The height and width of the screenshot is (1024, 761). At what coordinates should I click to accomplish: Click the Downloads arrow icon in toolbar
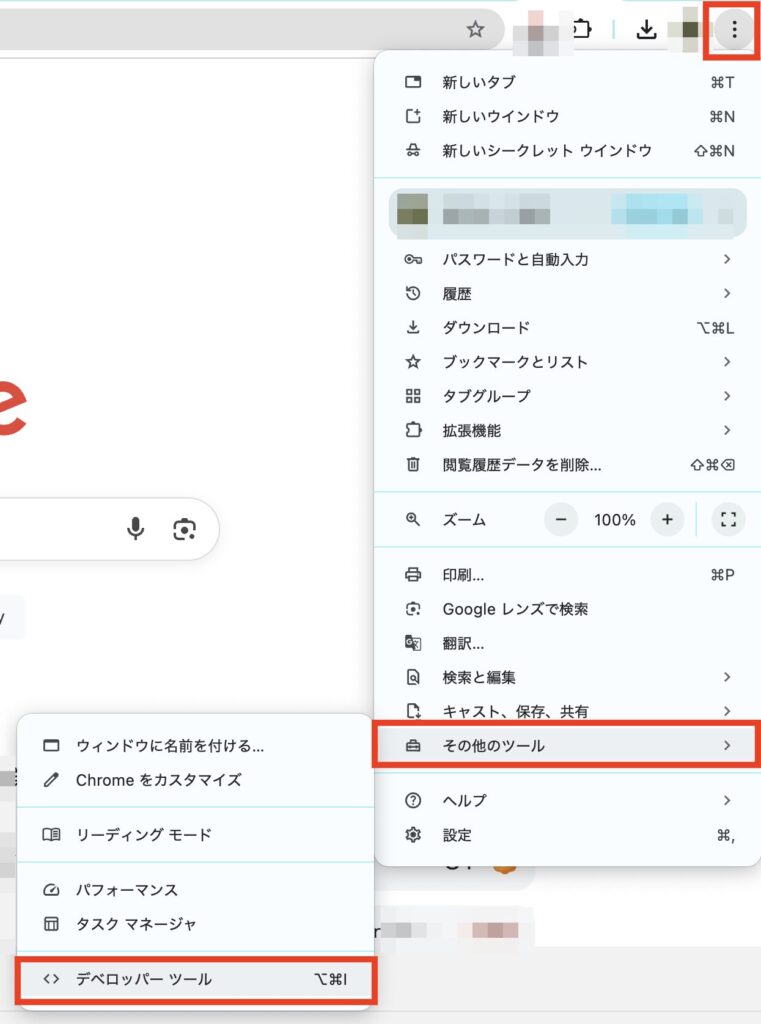(647, 30)
